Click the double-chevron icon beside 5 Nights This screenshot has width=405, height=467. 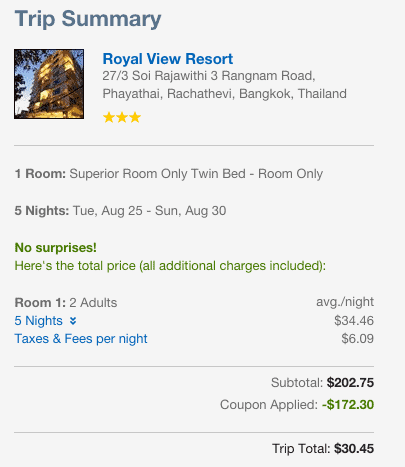(x=73, y=321)
